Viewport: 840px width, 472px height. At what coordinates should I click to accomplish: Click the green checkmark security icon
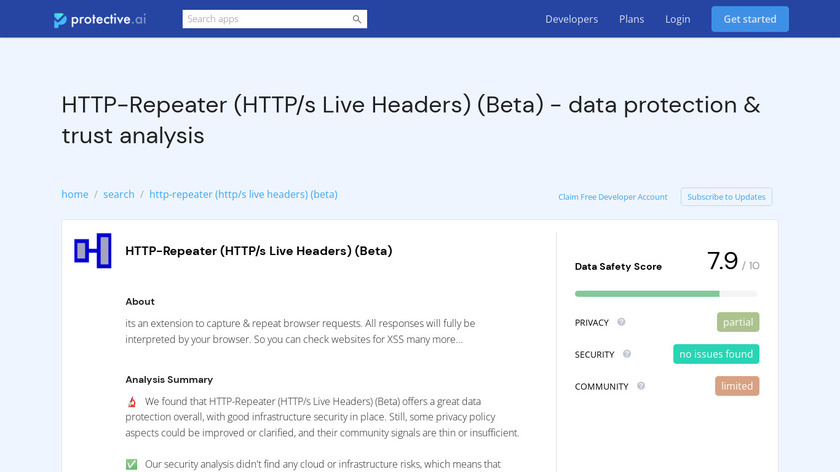(131, 464)
